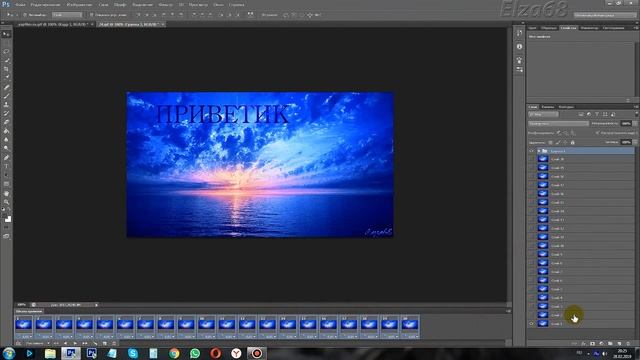Click lock transparent pixels icon in Layers
The width and height of the screenshot is (640, 360).
(x=550, y=142)
